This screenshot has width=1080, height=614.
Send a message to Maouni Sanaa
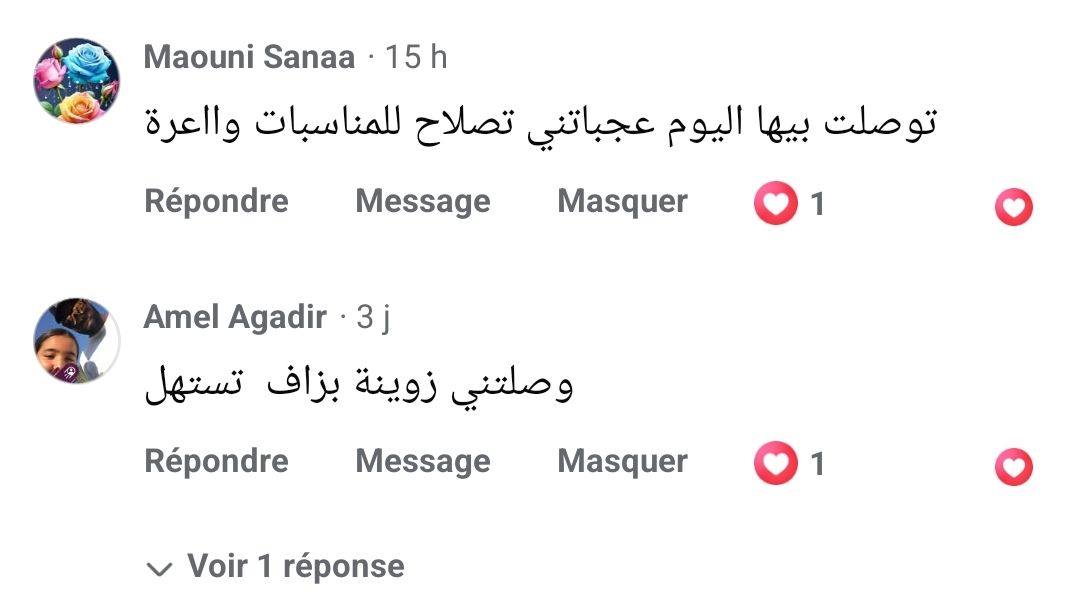click(x=422, y=202)
